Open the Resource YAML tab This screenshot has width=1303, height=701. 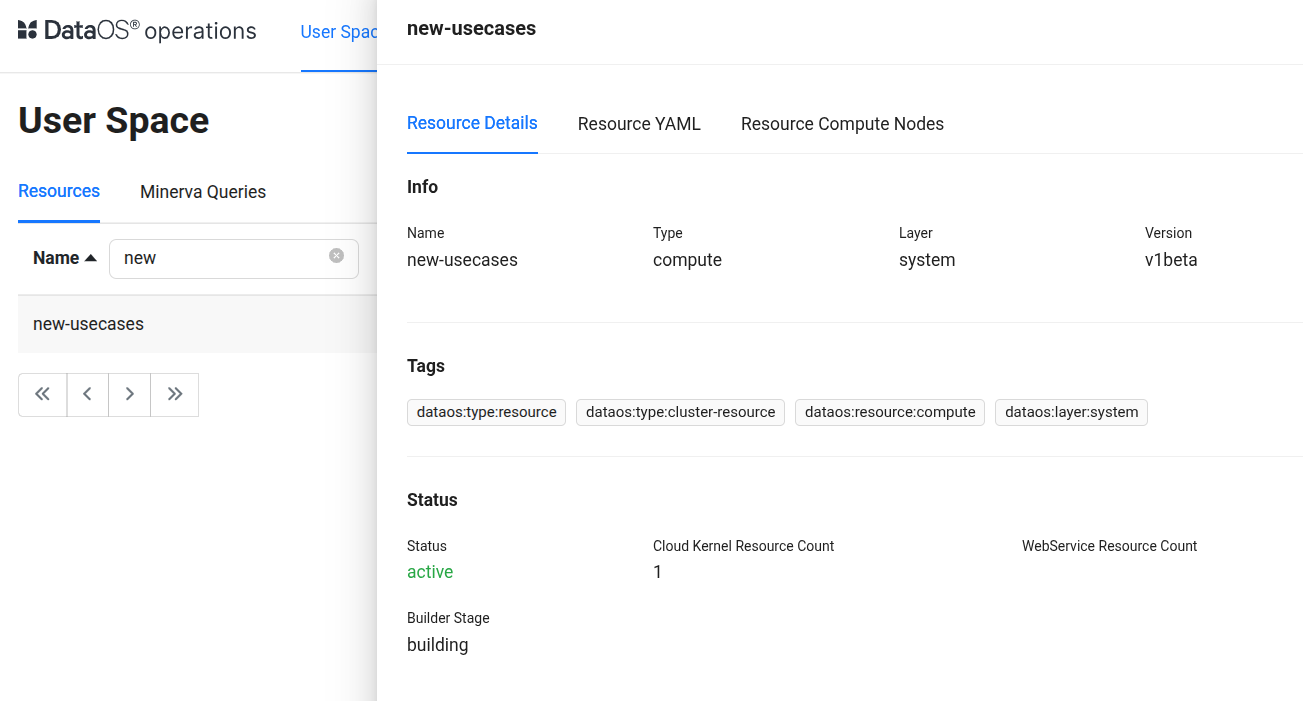pos(639,124)
